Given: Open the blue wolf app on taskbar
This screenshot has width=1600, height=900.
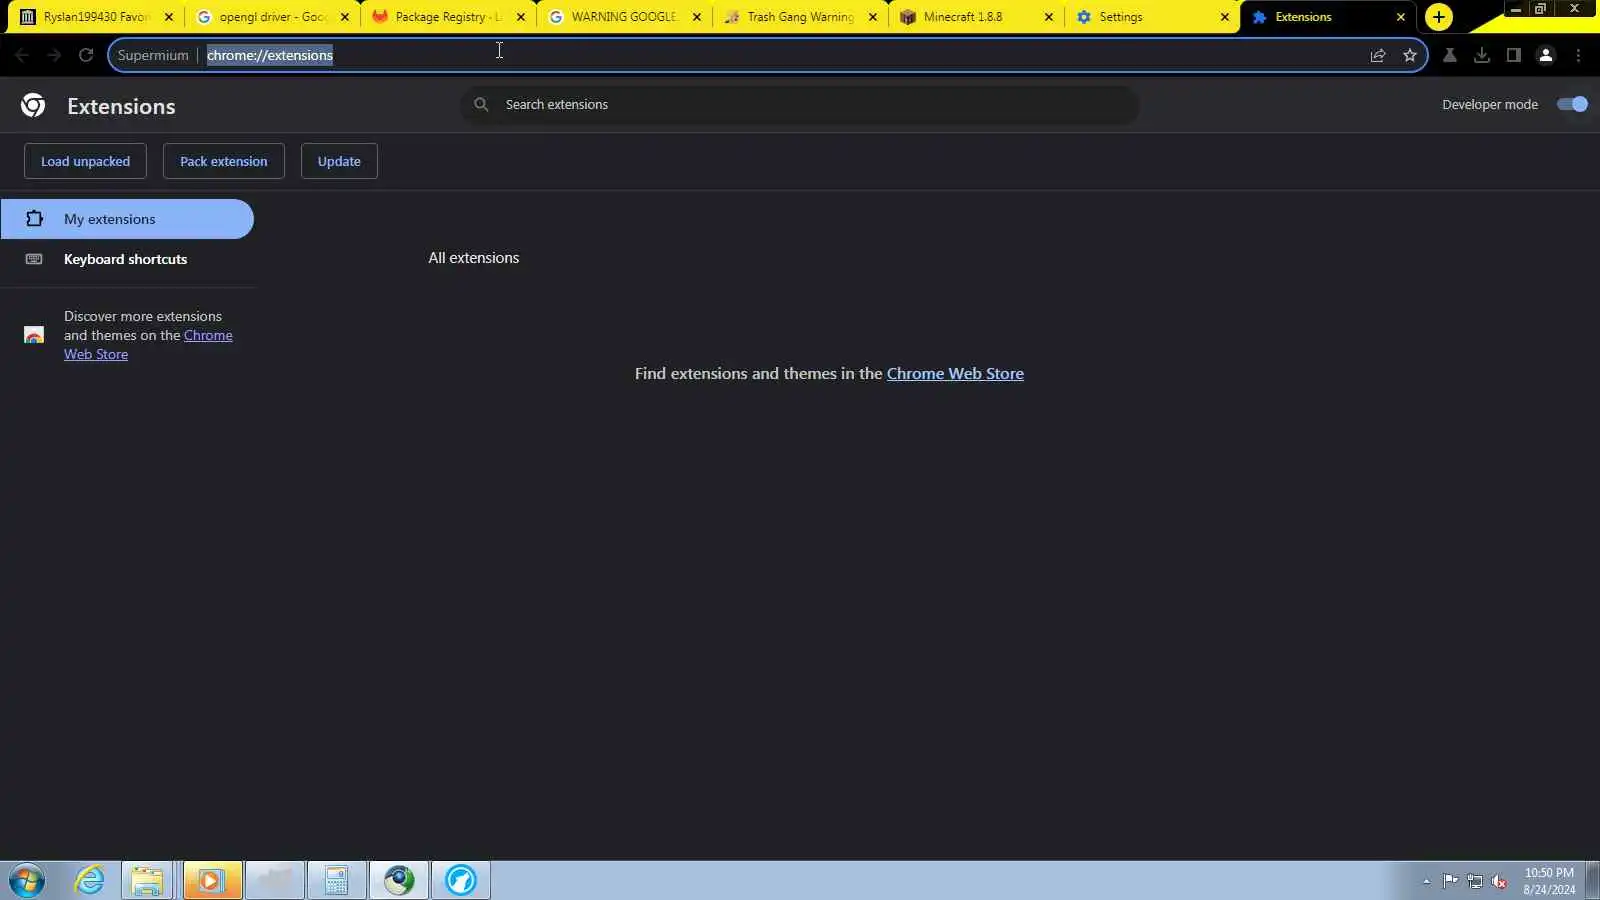Looking at the screenshot, I should pos(461,880).
